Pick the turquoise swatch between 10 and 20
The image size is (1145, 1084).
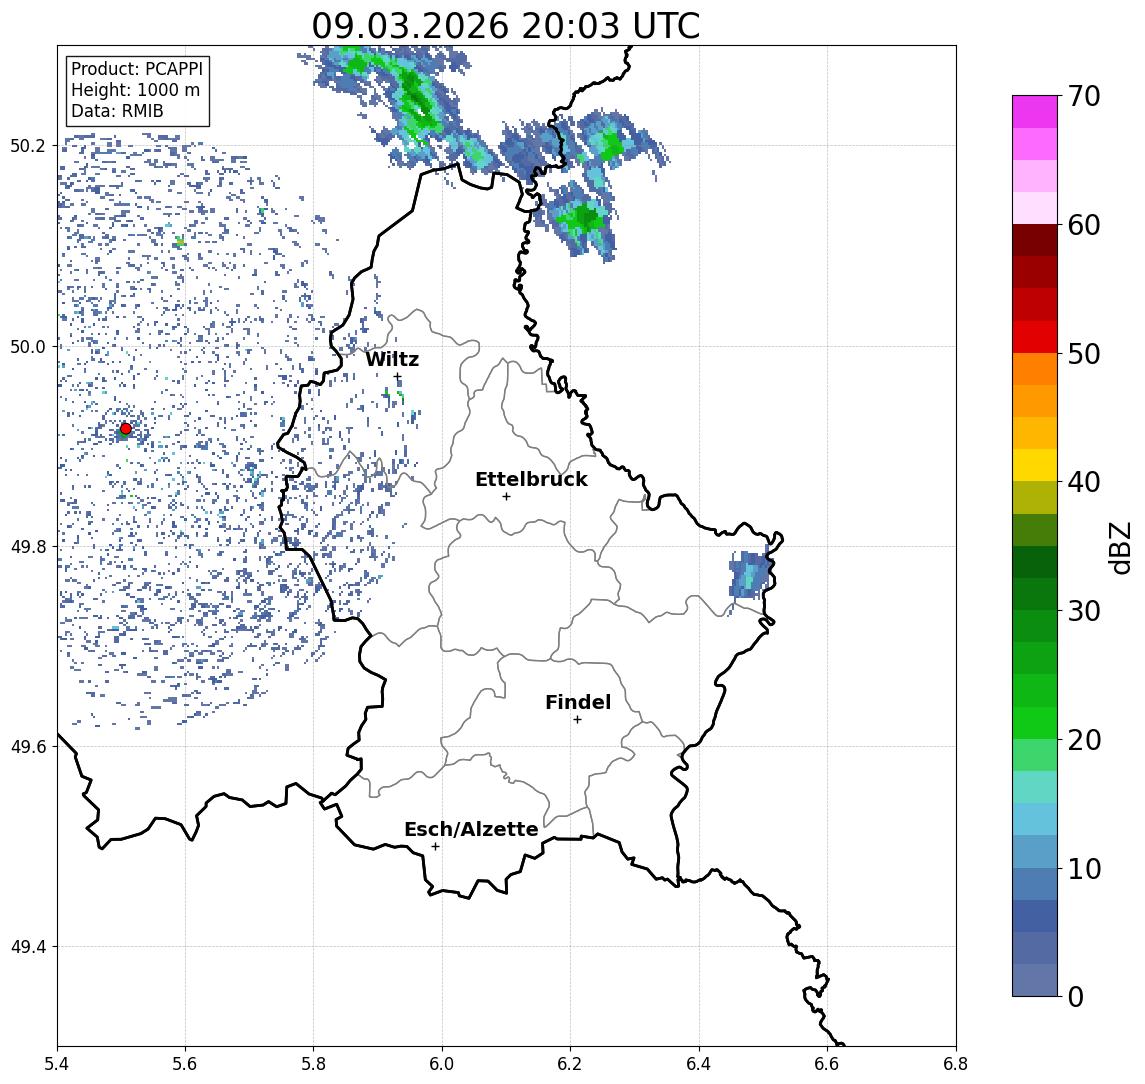click(1035, 787)
